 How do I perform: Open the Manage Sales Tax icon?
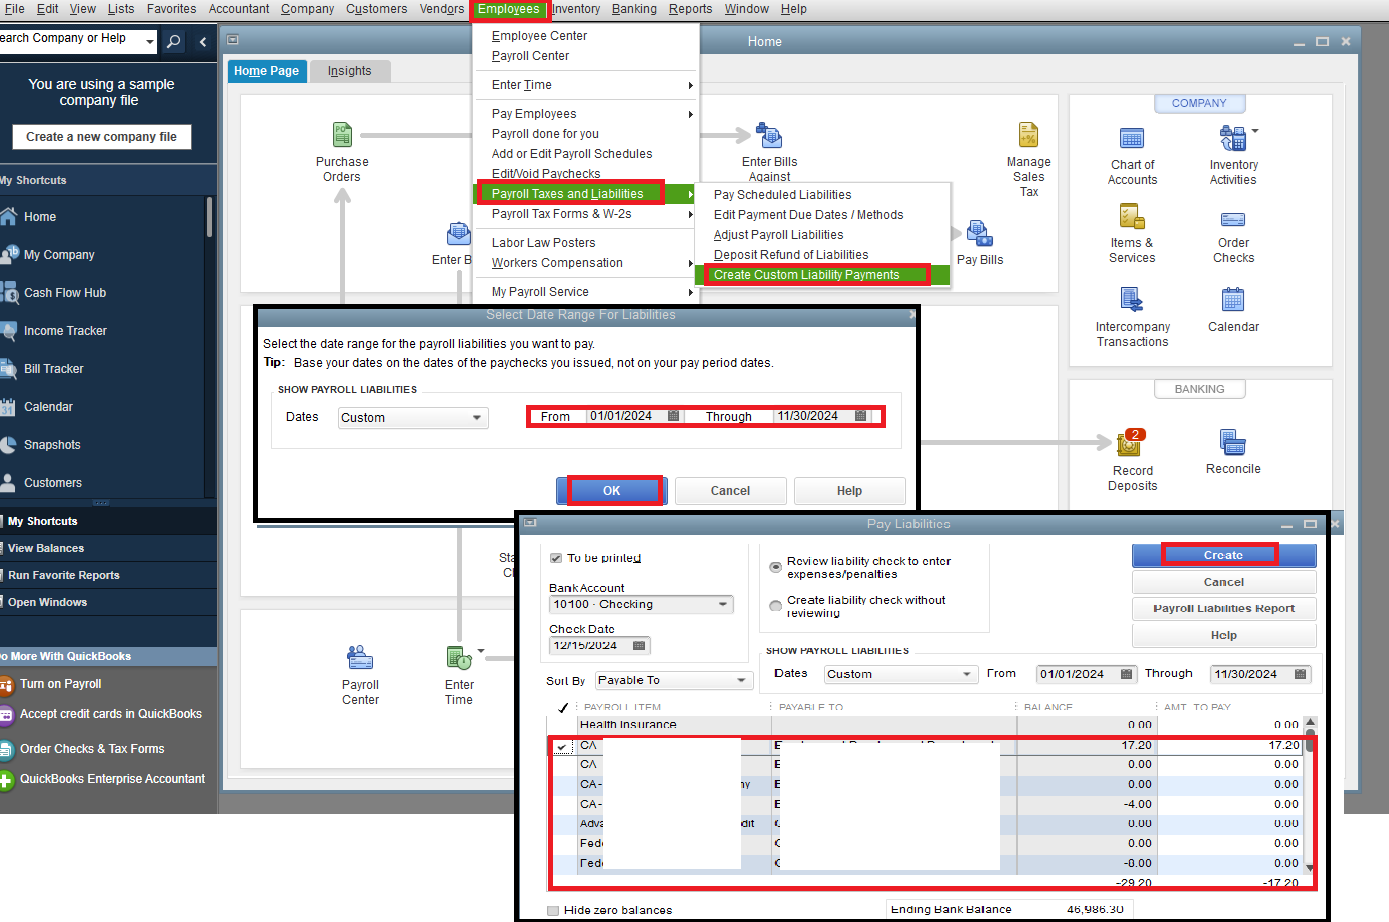click(1028, 135)
